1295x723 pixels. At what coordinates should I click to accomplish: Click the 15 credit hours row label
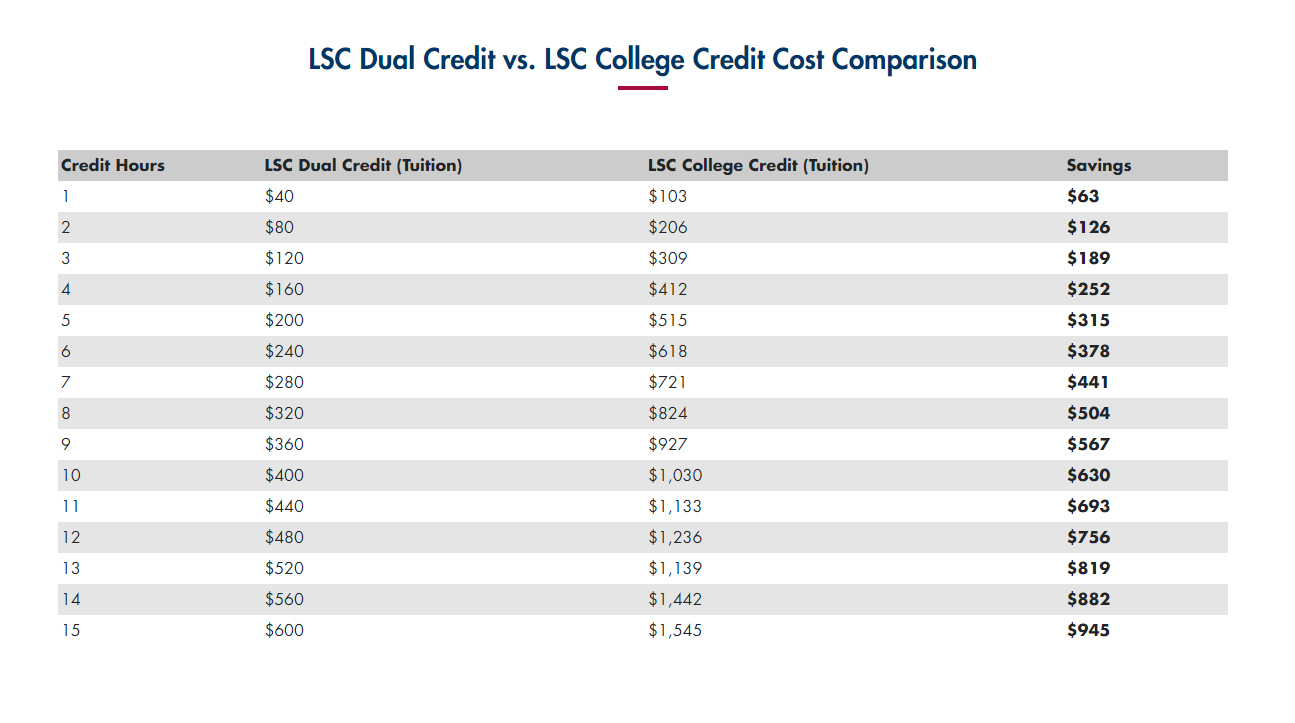70,631
